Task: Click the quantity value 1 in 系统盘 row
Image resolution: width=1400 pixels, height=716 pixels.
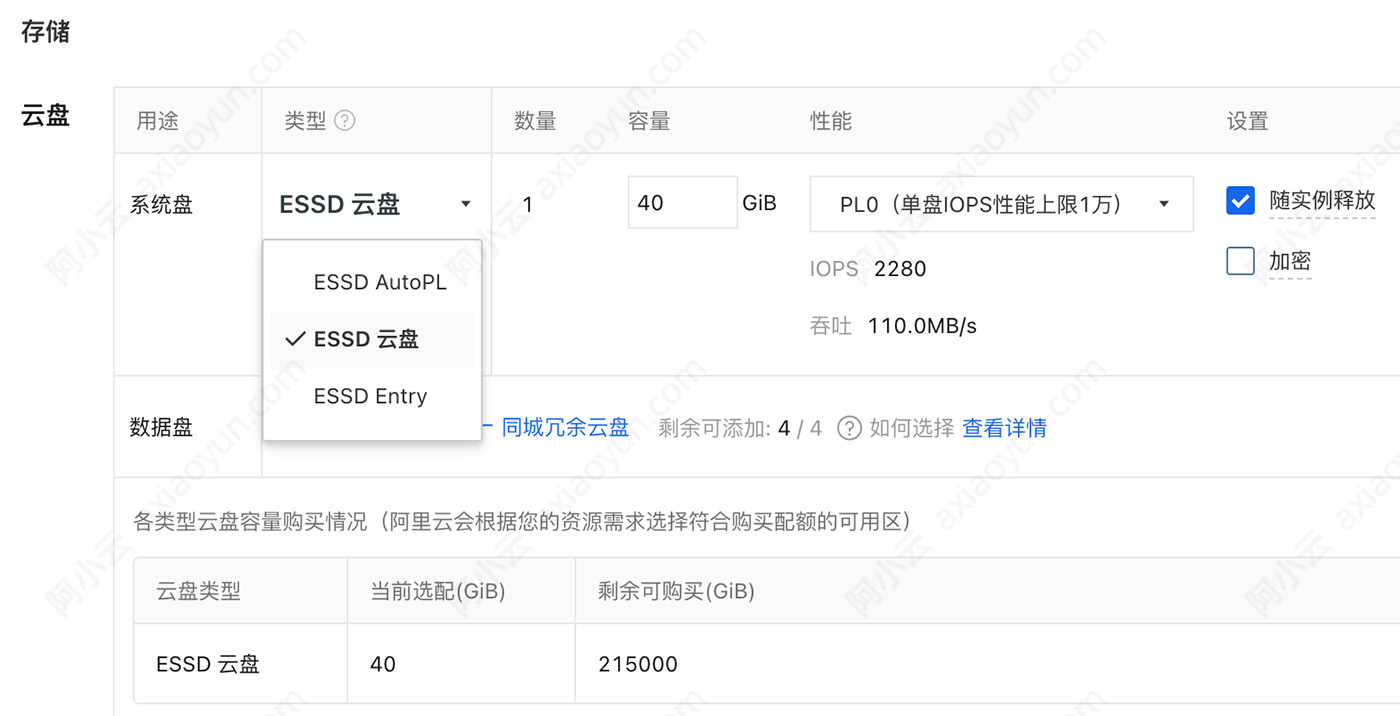Action: [x=528, y=205]
